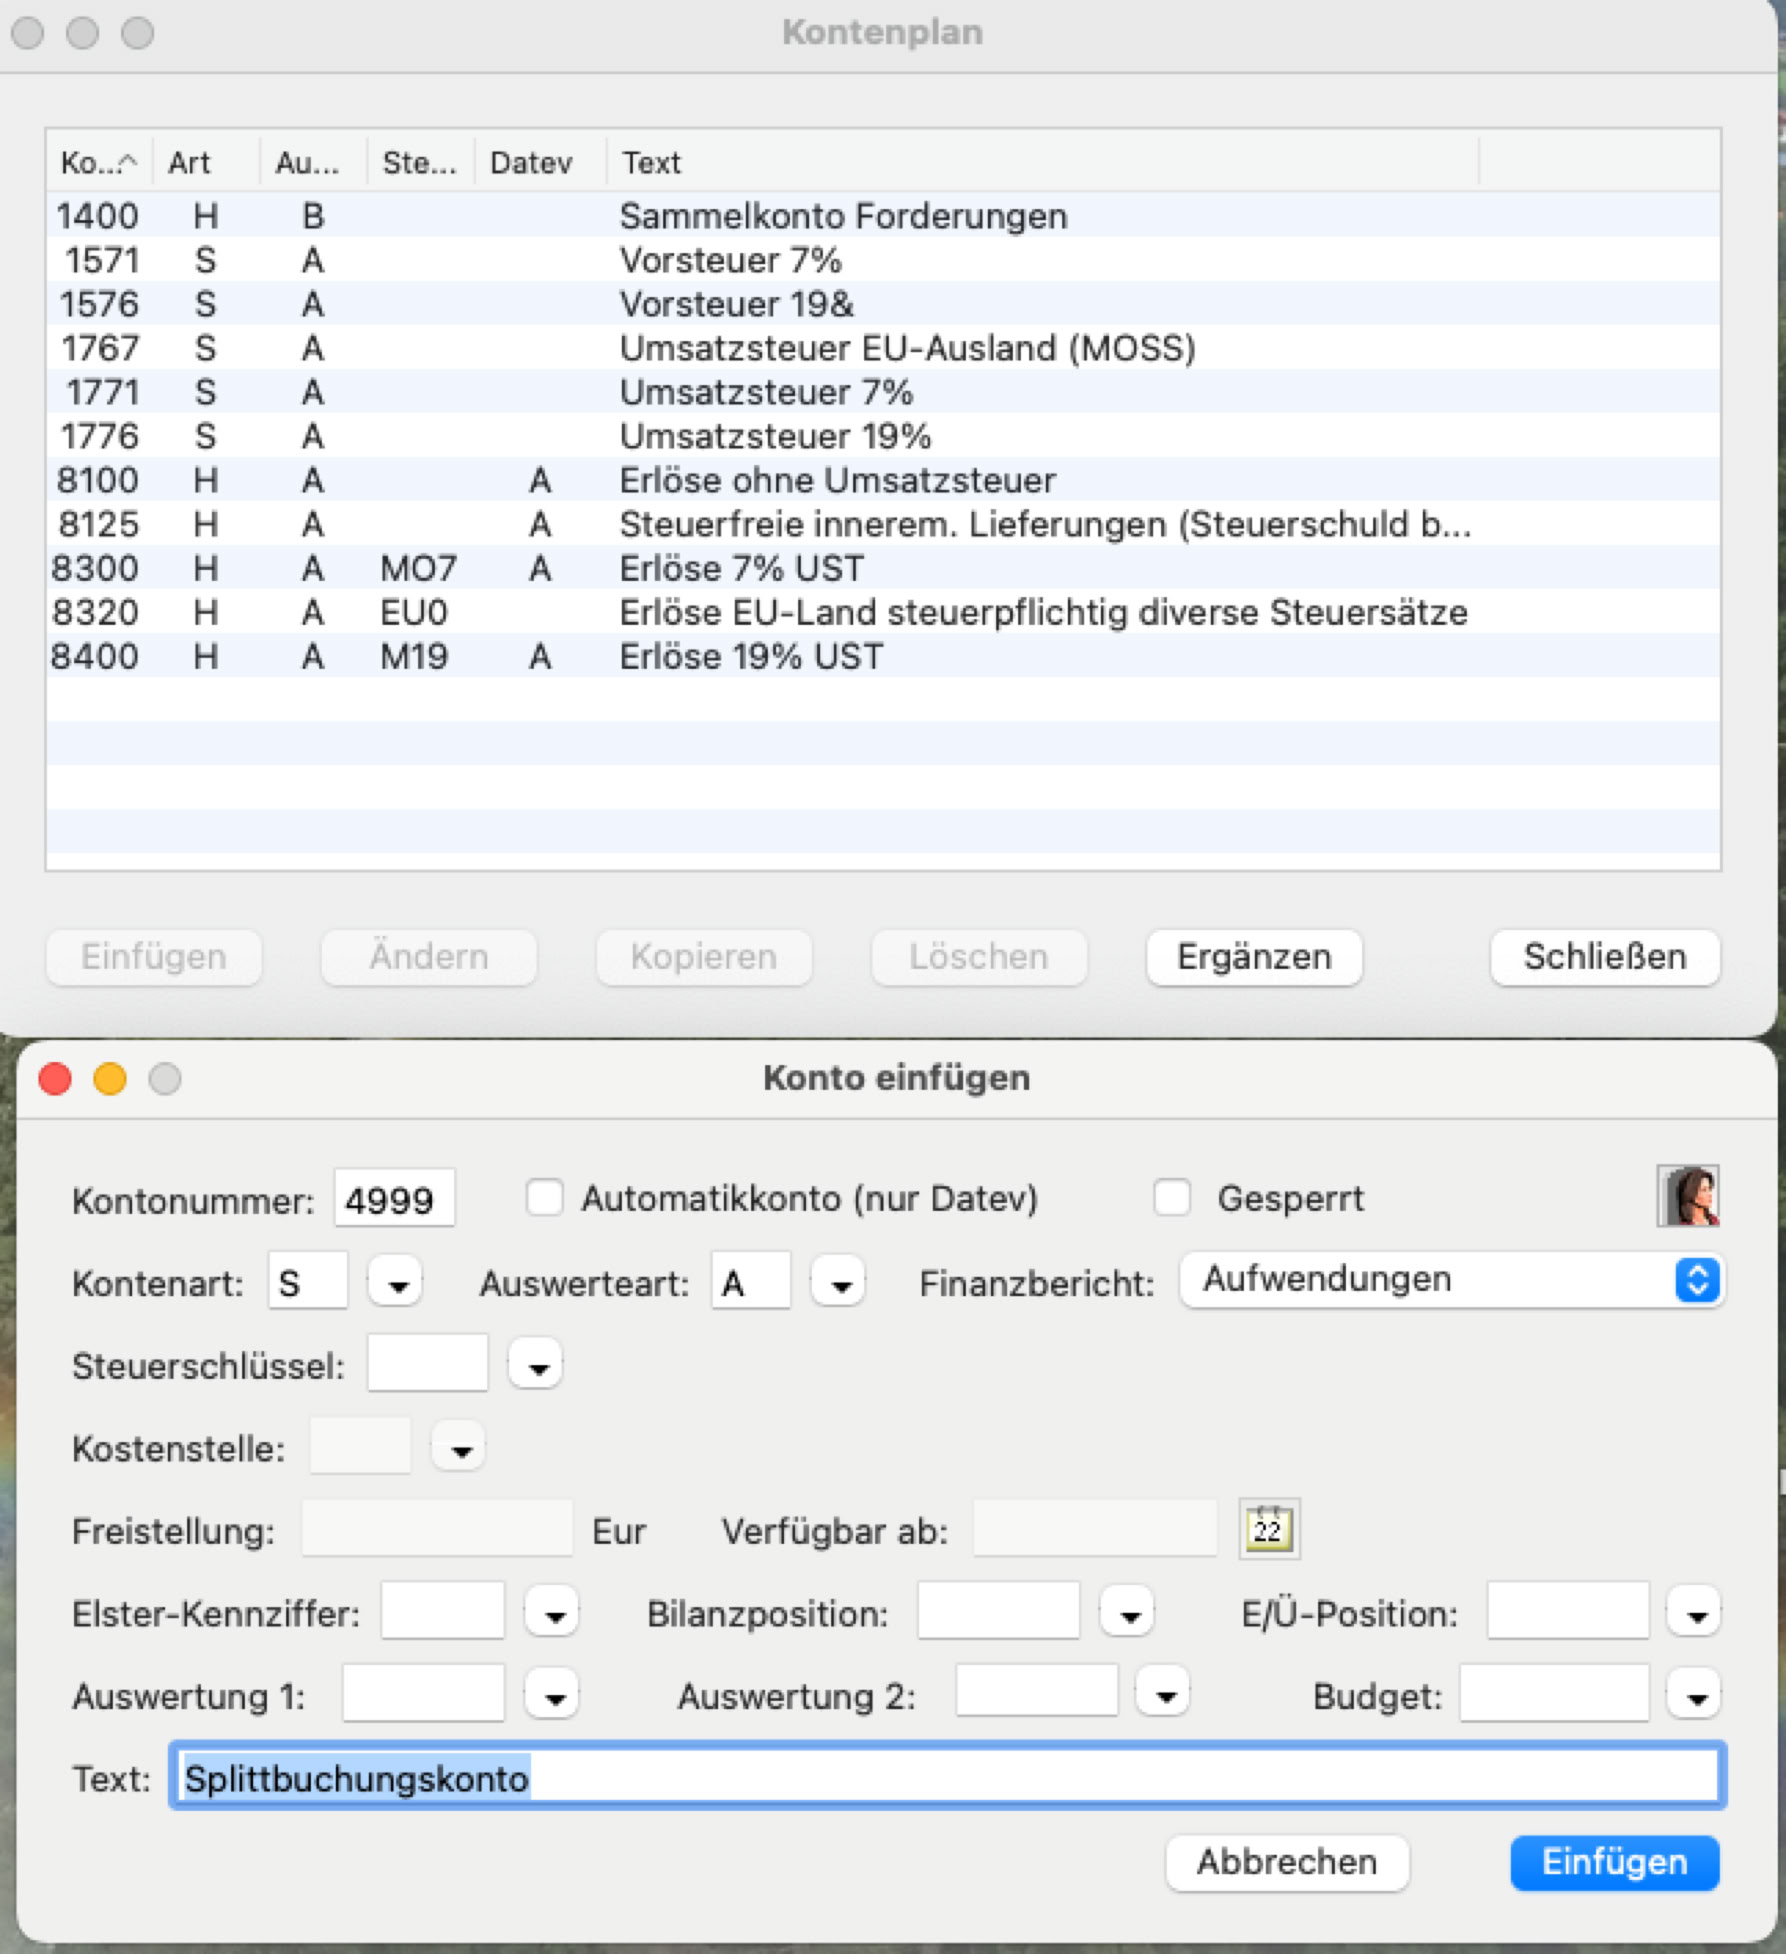
Task: Open the Finanzbericht Aufwendungen popup menu
Action: (x=1451, y=1280)
